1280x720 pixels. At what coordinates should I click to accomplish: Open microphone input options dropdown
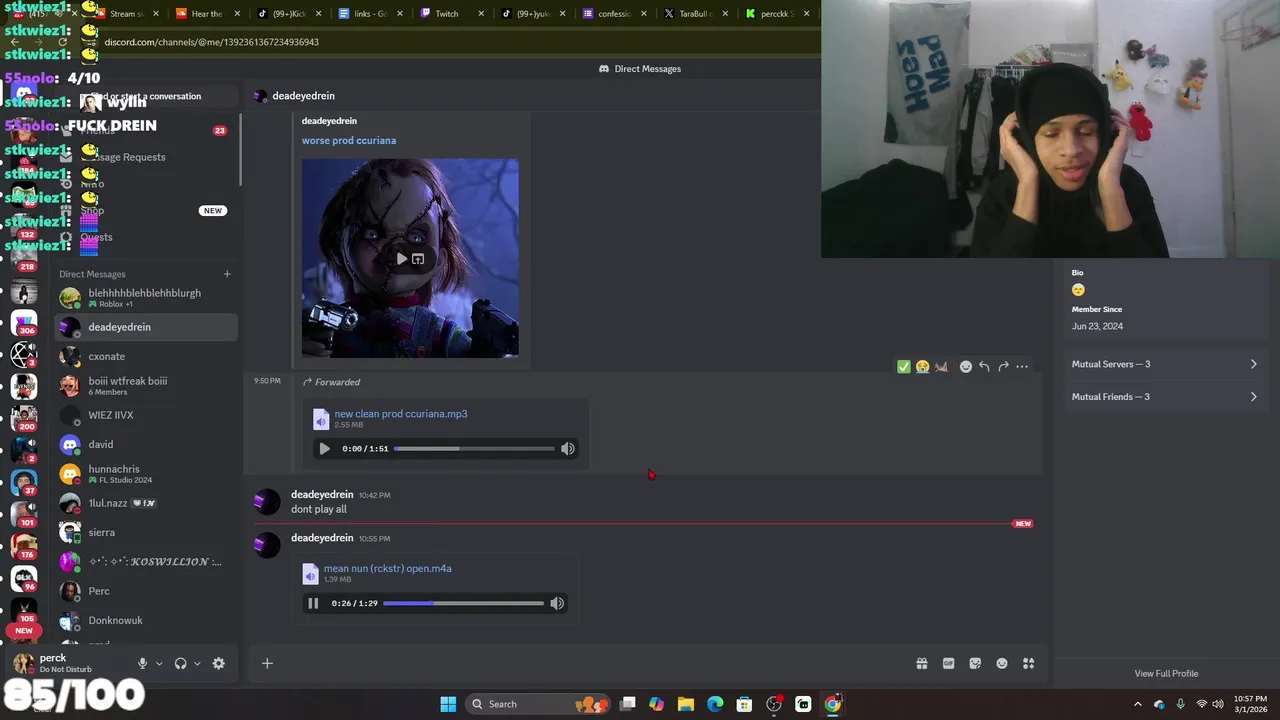158,663
